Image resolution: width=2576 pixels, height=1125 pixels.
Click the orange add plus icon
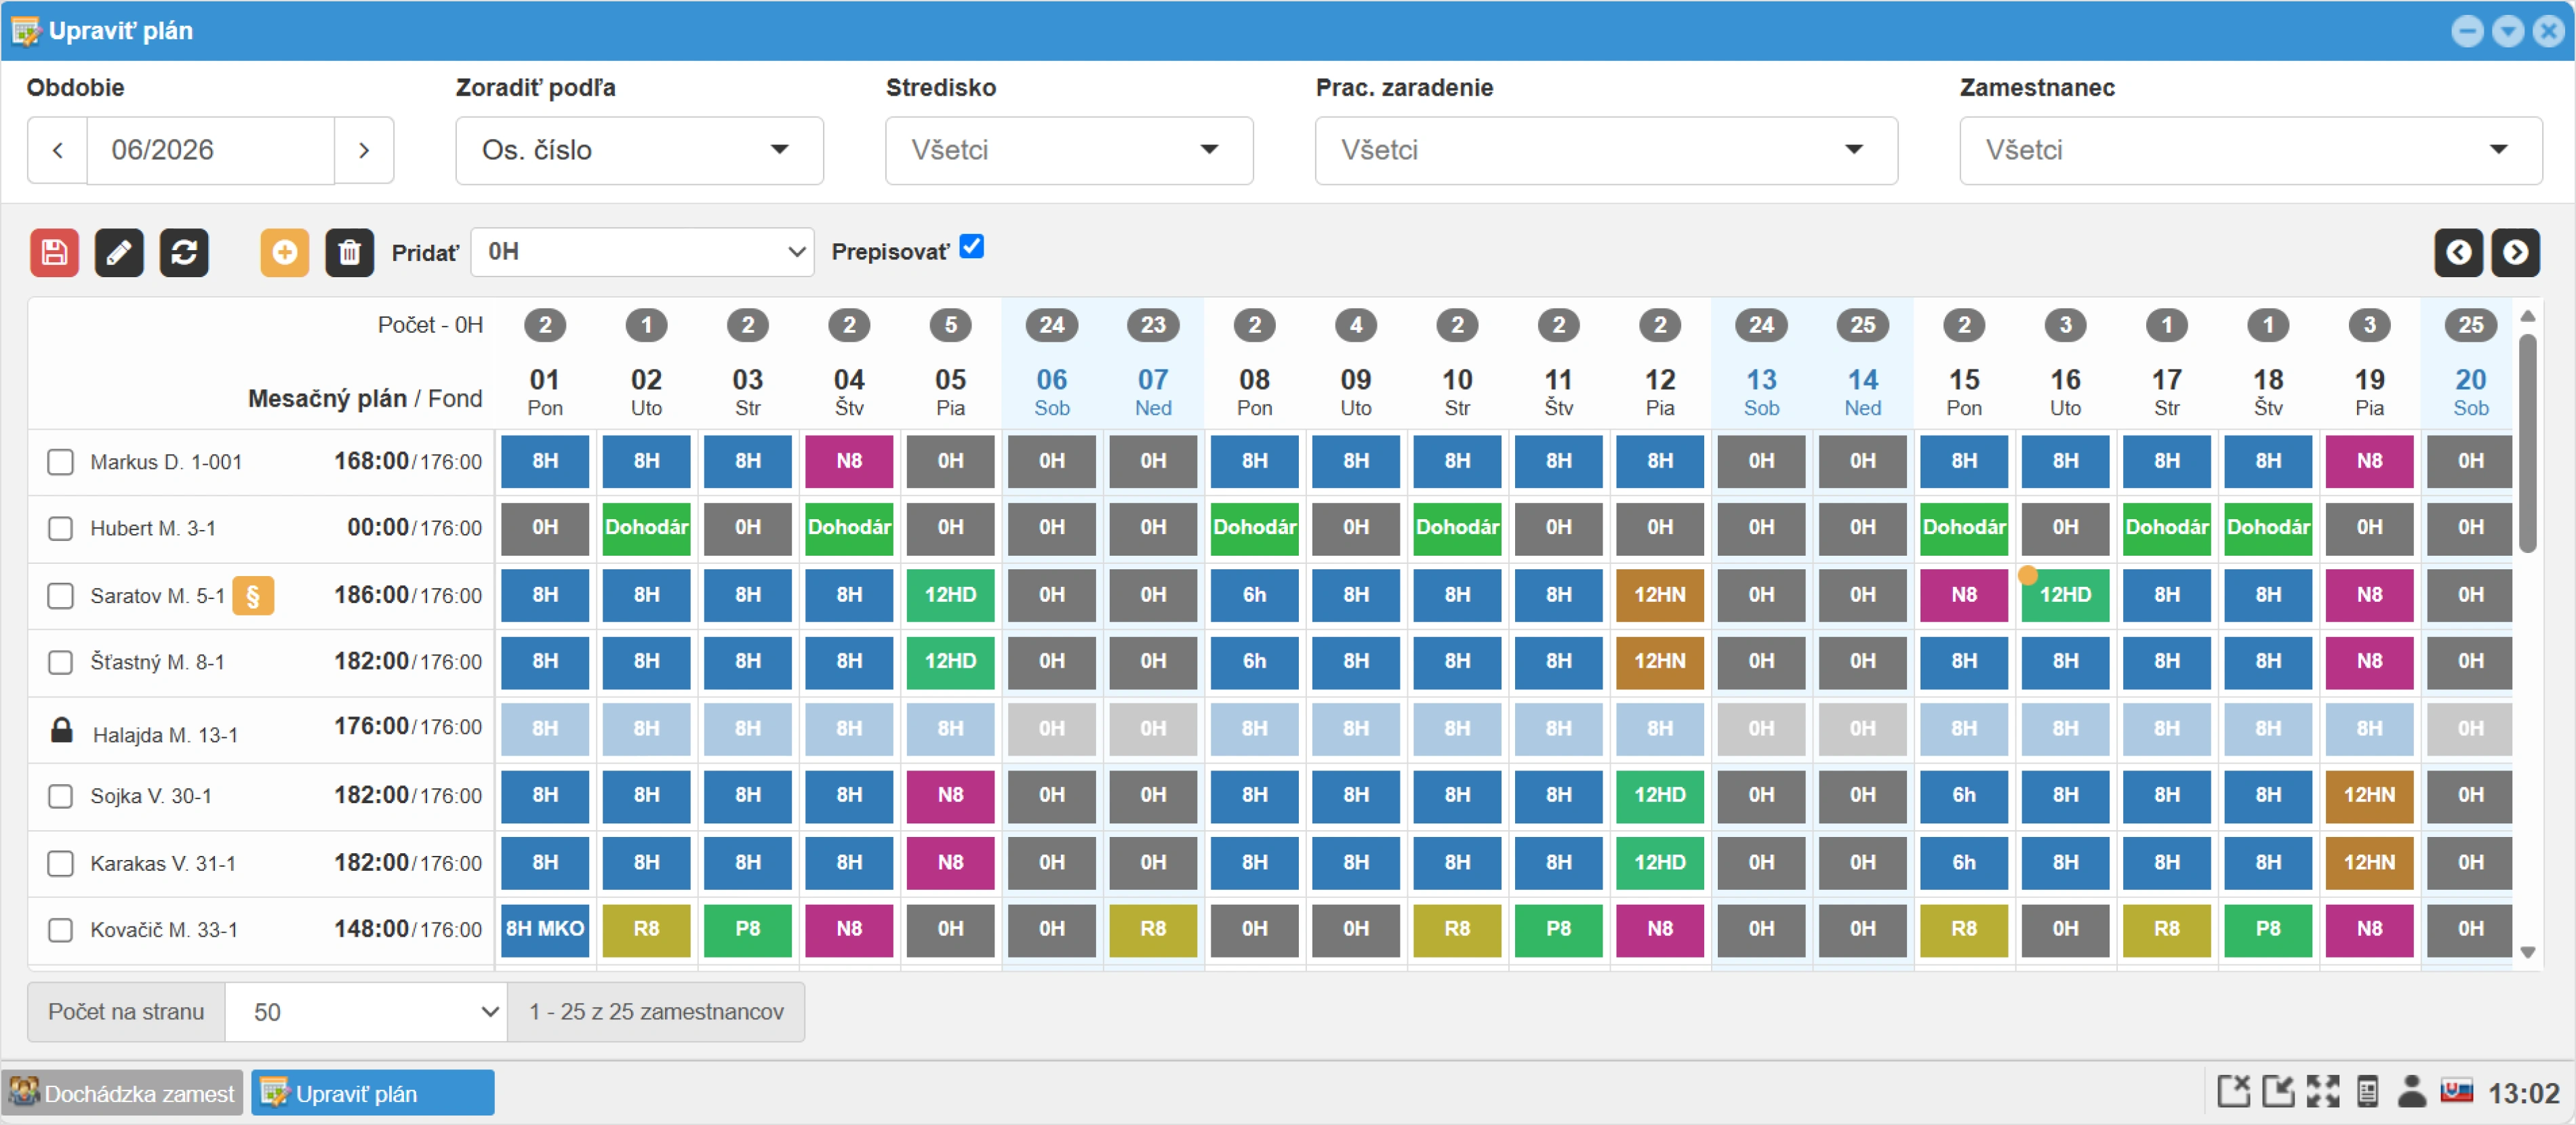[285, 252]
